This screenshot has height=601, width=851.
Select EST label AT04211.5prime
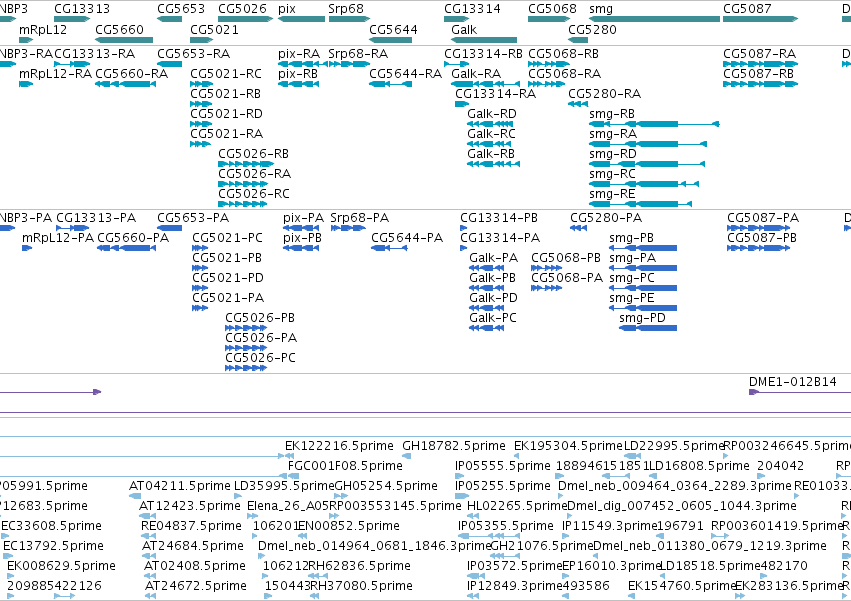[x=180, y=486]
